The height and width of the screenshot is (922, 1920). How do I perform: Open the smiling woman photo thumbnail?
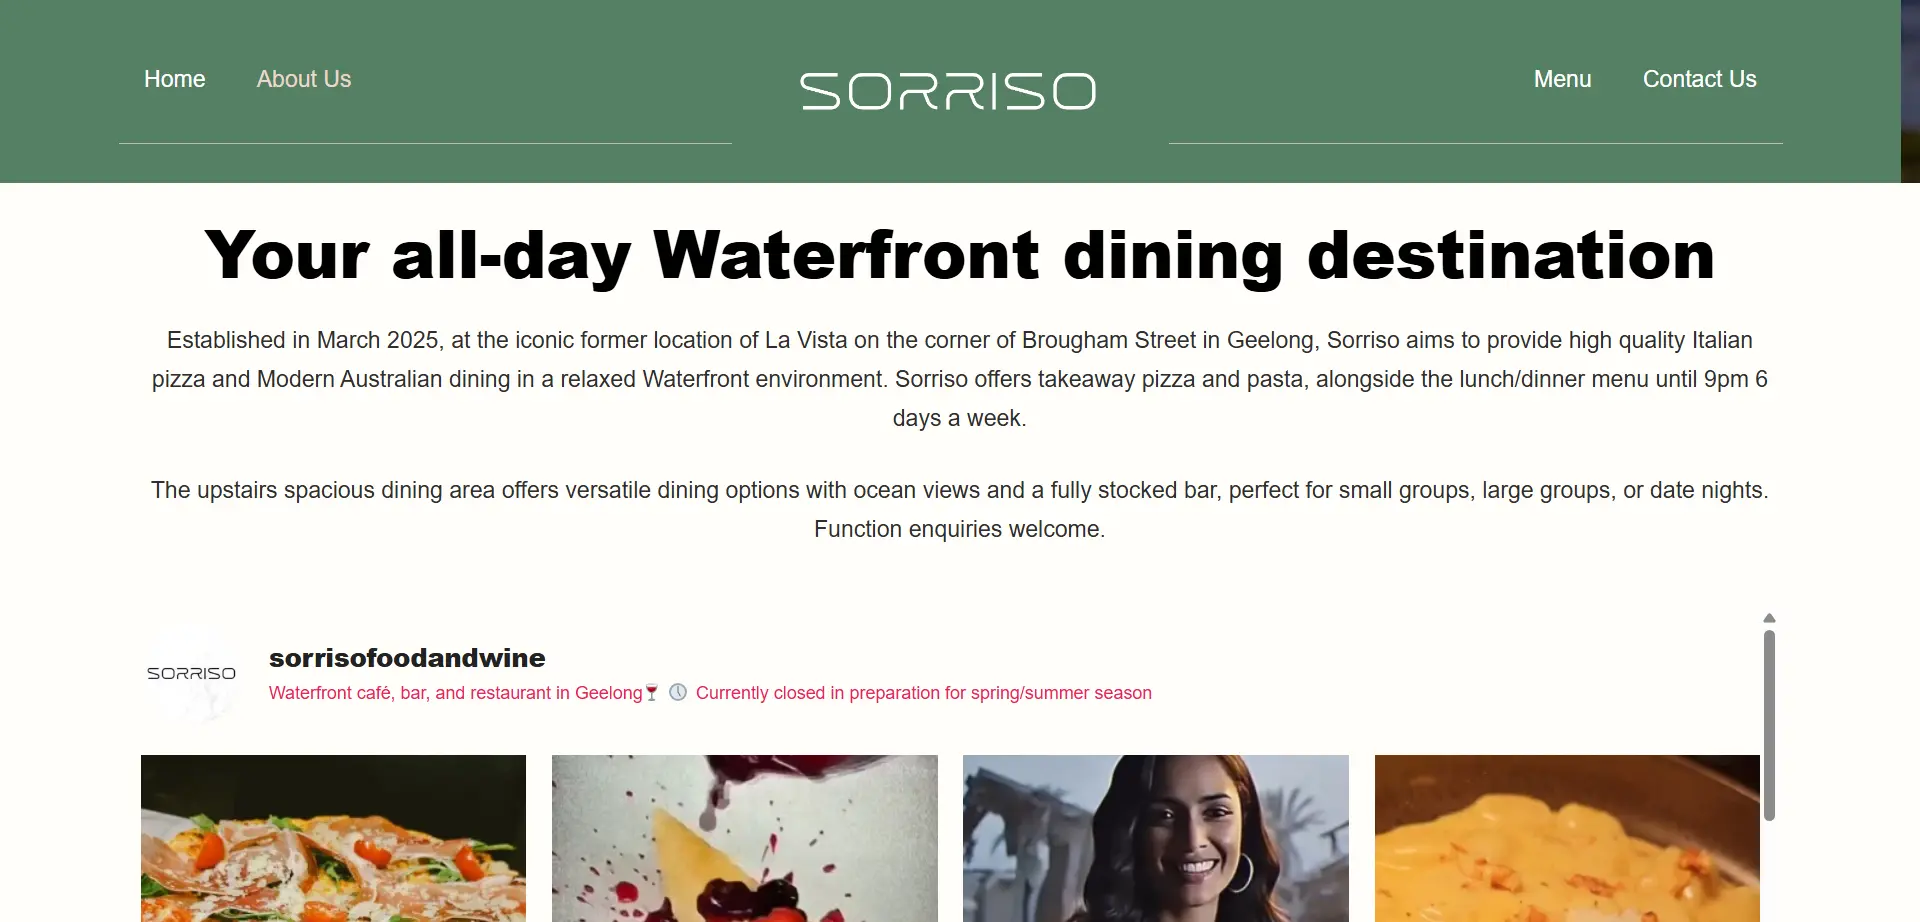tap(1156, 838)
